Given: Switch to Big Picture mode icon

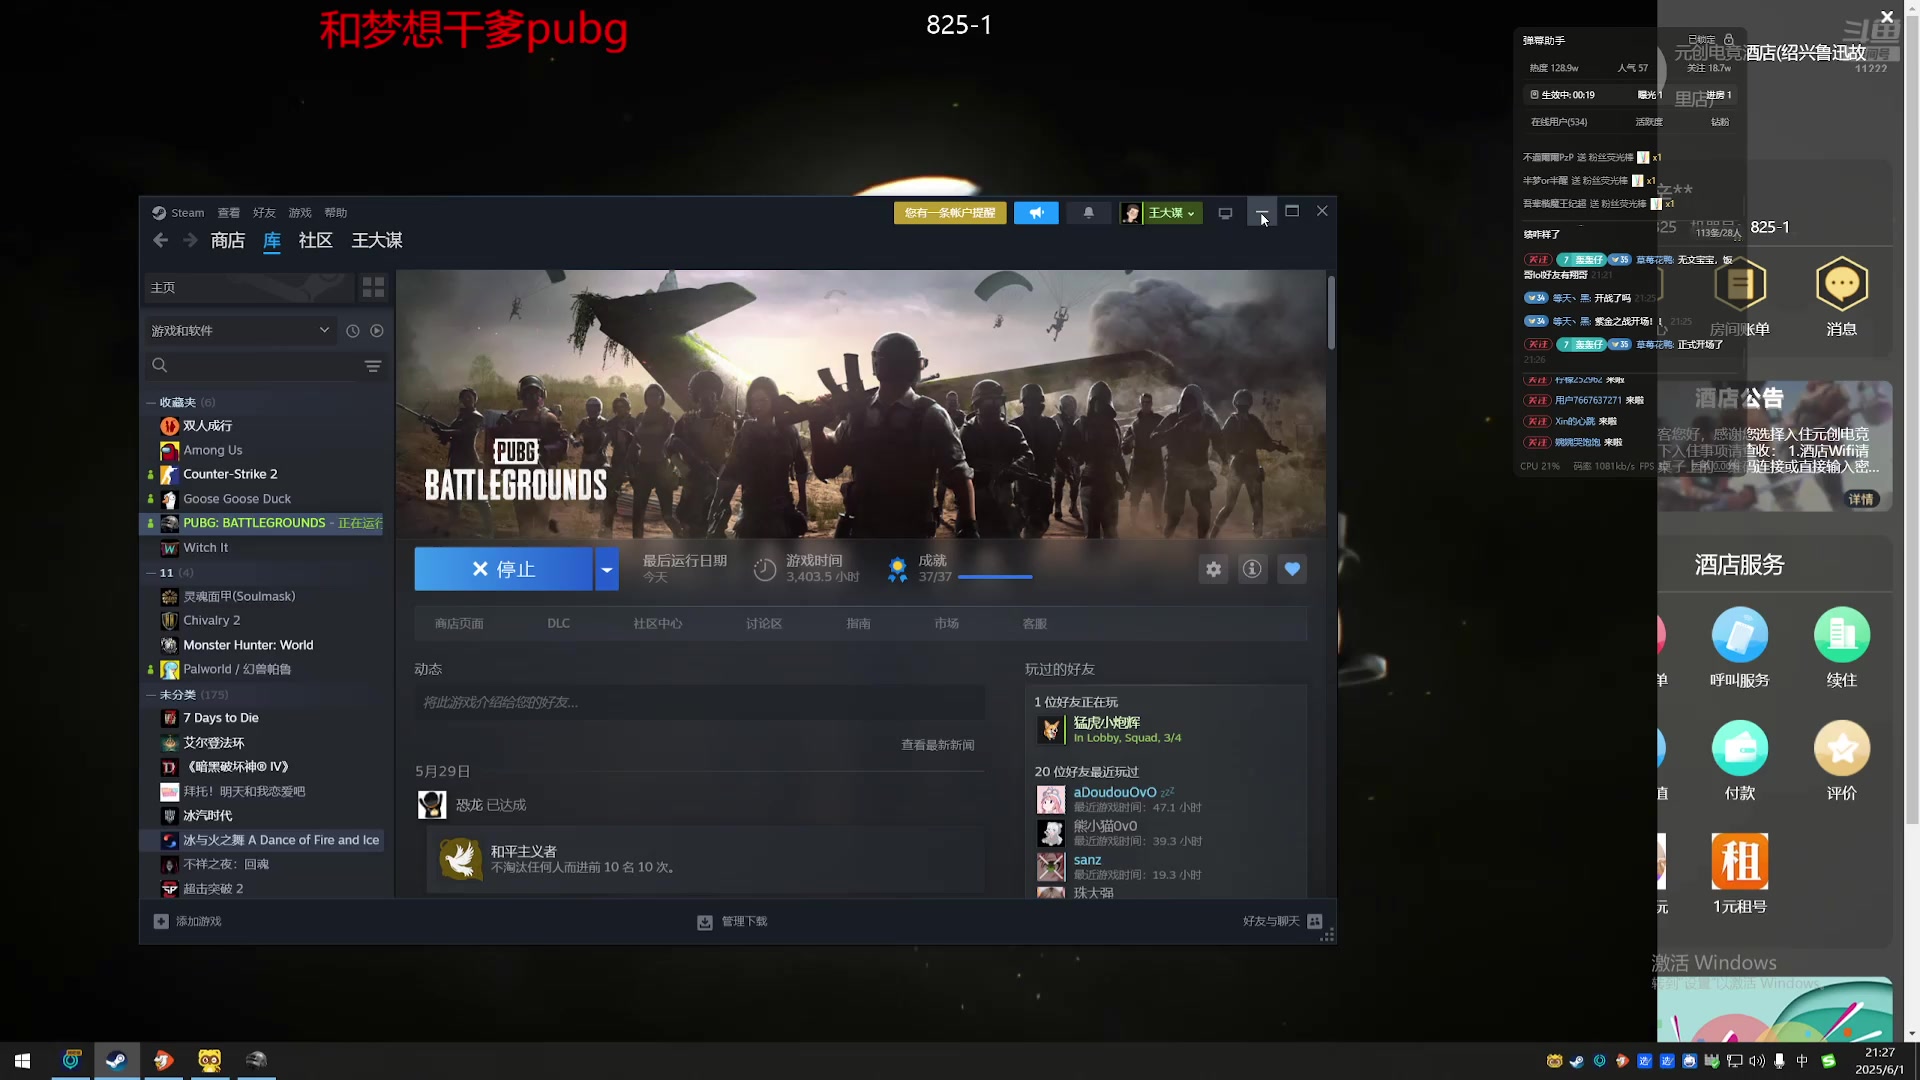Looking at the screenshot, I should click(x=1225, y=213).
